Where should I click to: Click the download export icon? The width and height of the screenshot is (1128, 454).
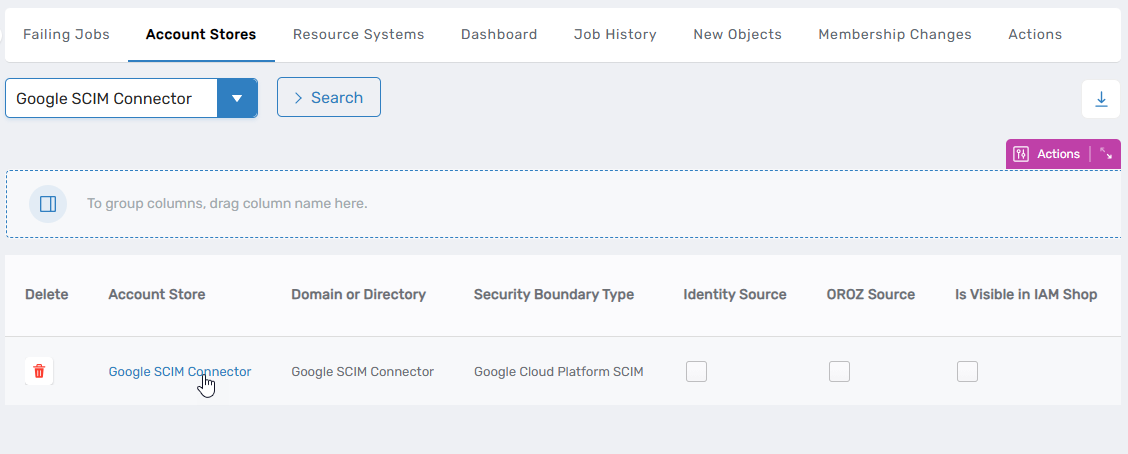coord(1101,99)
